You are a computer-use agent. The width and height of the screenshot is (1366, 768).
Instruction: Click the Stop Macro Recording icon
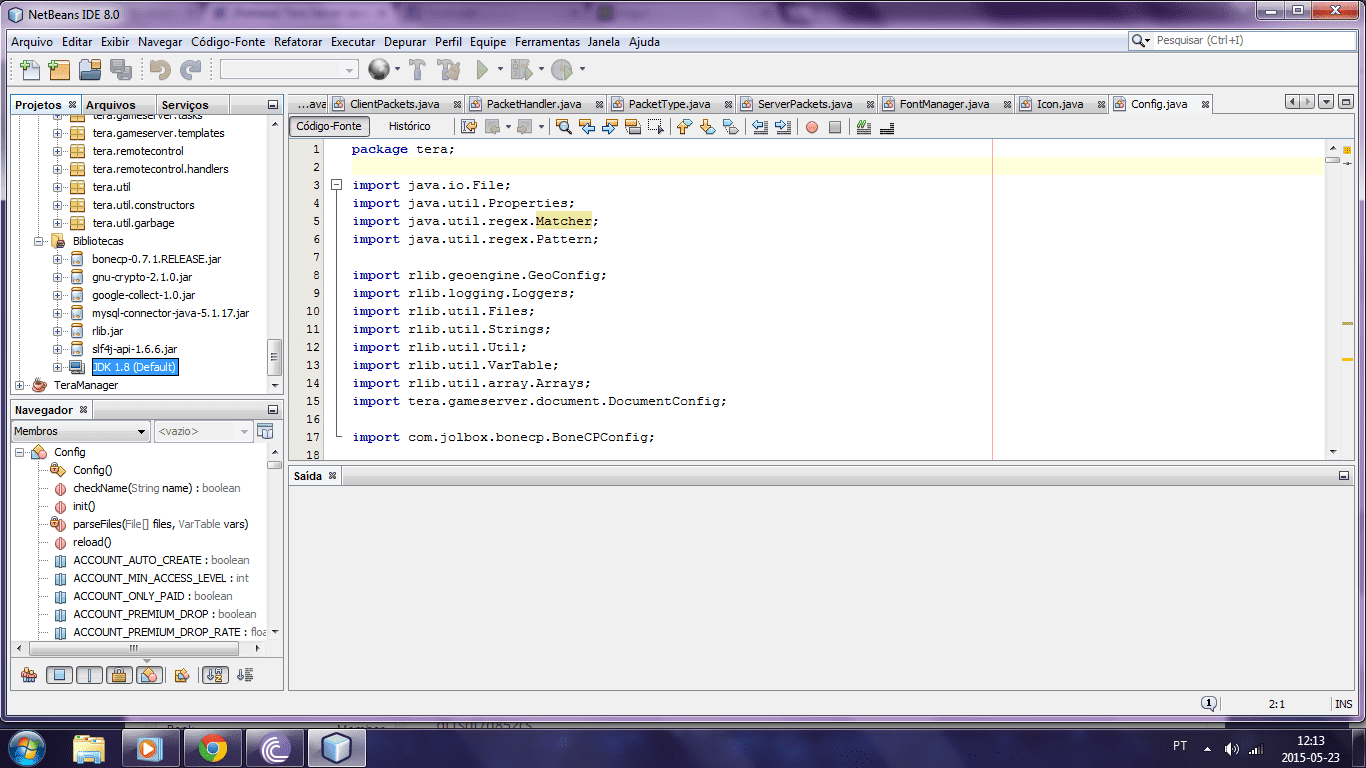(835, 127)
